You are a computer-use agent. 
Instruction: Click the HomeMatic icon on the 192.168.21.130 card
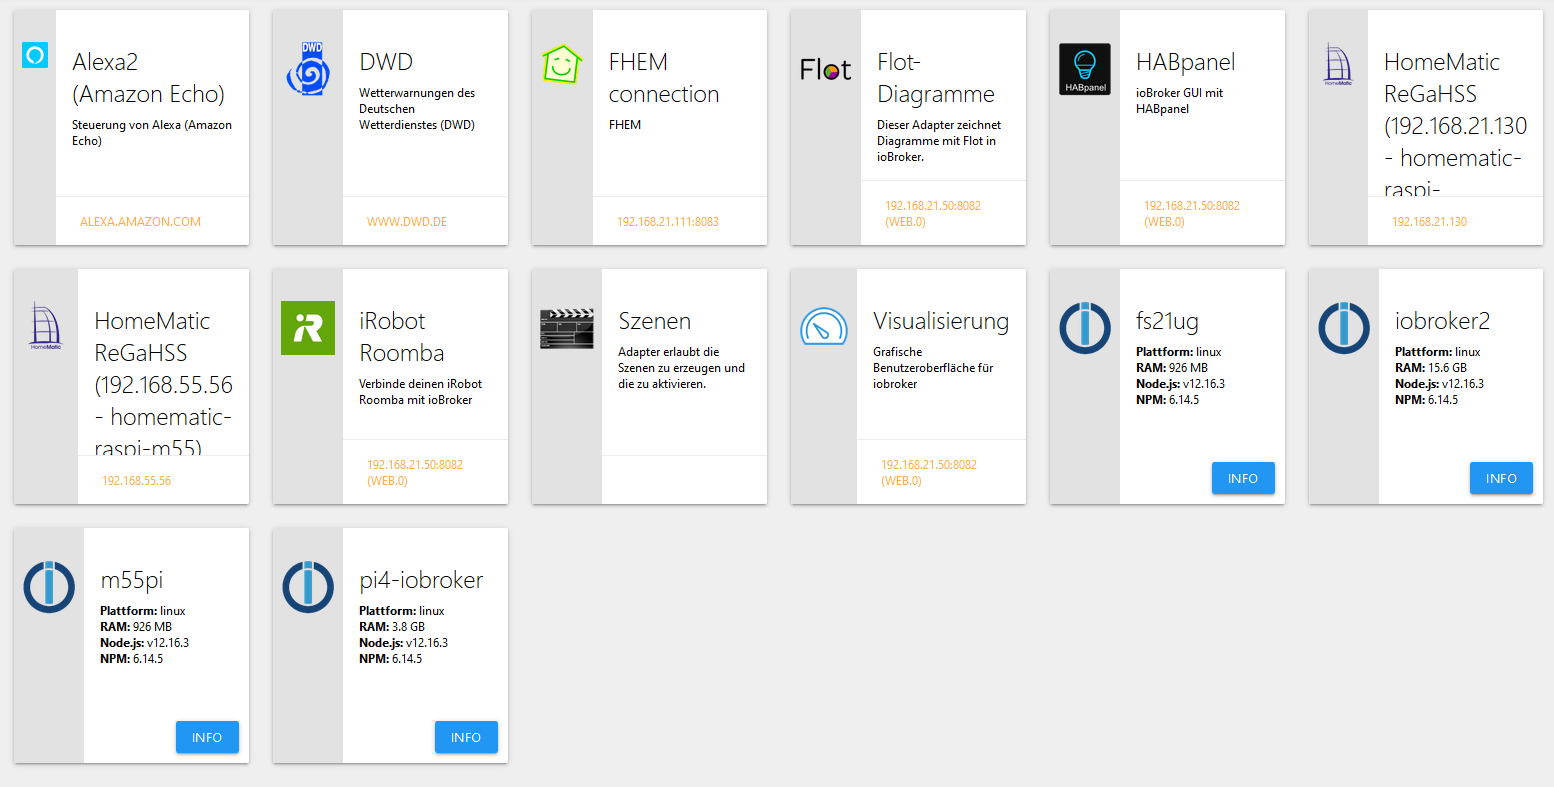(x=1338, y=64)
